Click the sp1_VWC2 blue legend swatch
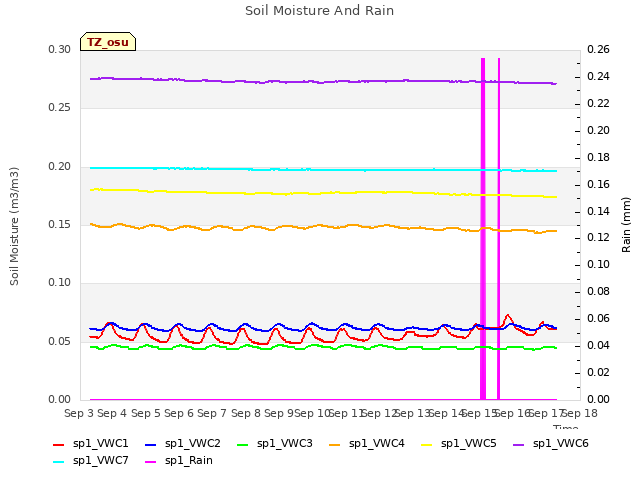This screenshot has height=480, width=640. [151, 444]
